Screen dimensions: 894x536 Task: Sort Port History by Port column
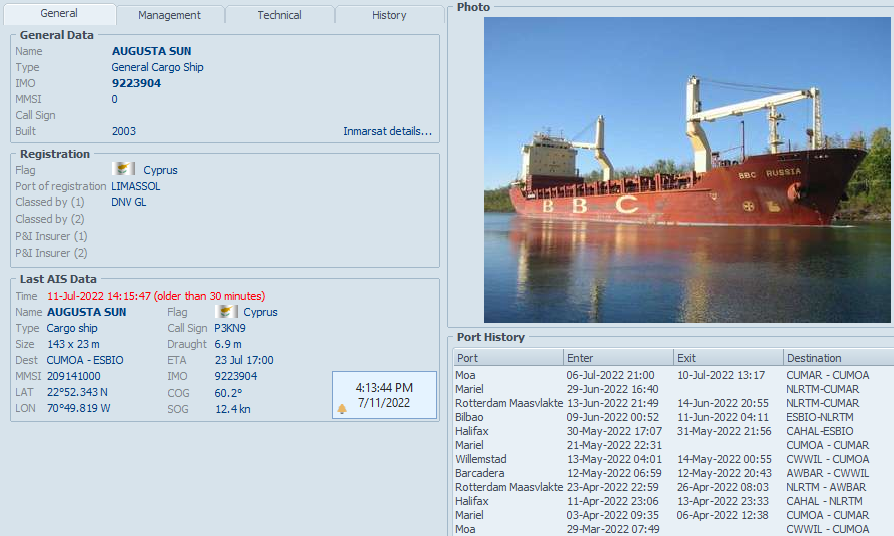[509, 358]
